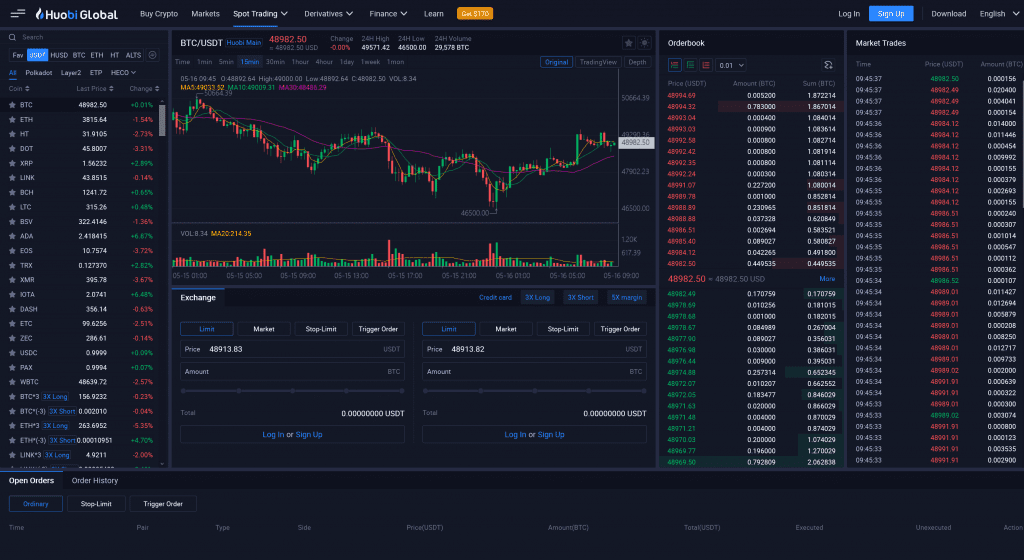The width and height of the screenshot is (1024, 560).
Task: Go to Huobi Global home via logo
Action: [x=76, y=14]
